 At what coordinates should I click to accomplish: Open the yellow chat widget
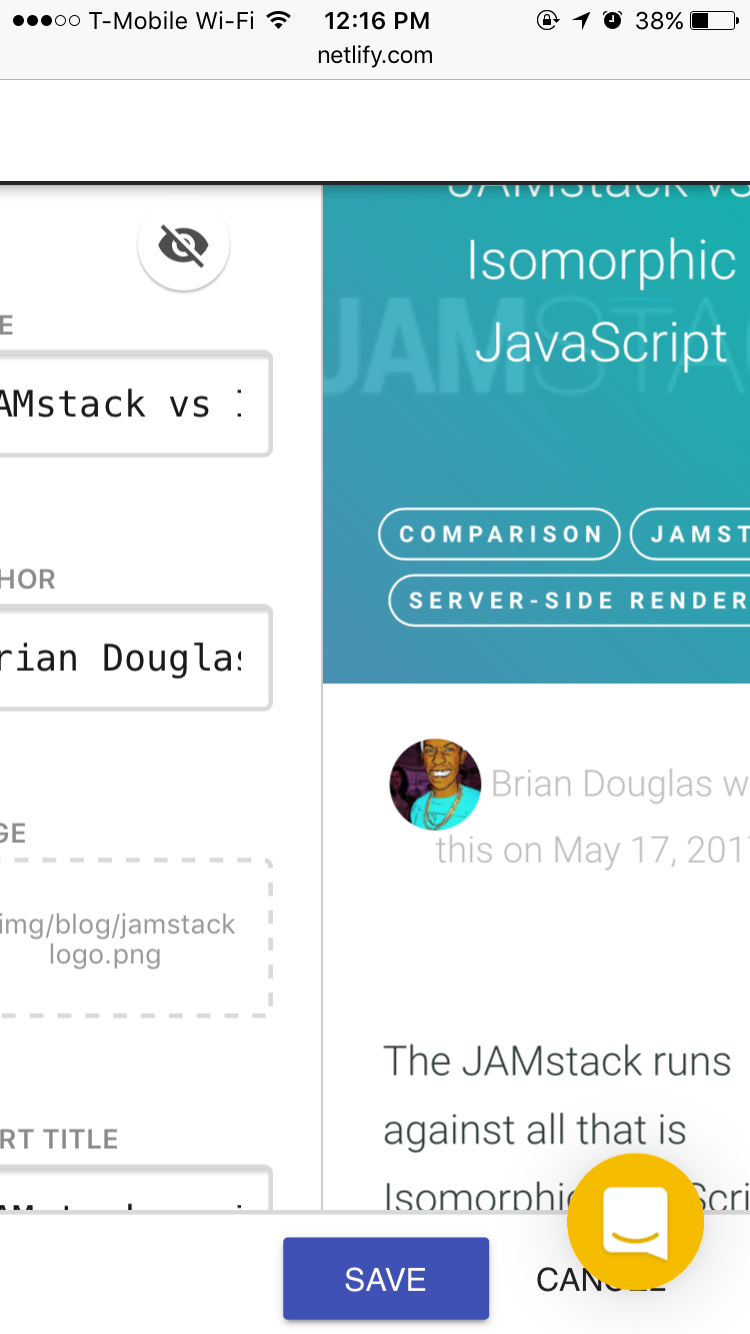coord(635,1221)
